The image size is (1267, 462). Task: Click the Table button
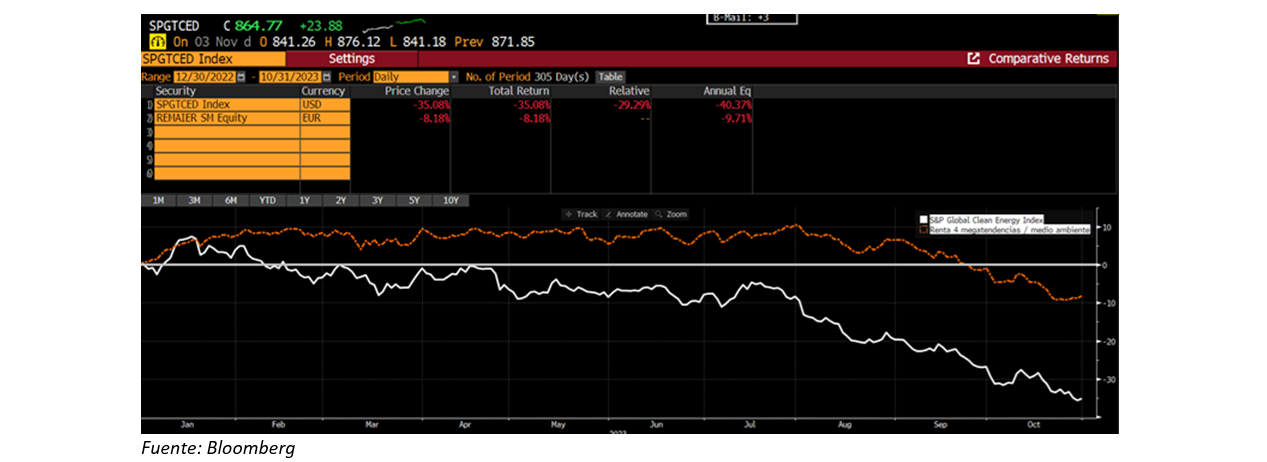tap(609, 77)
